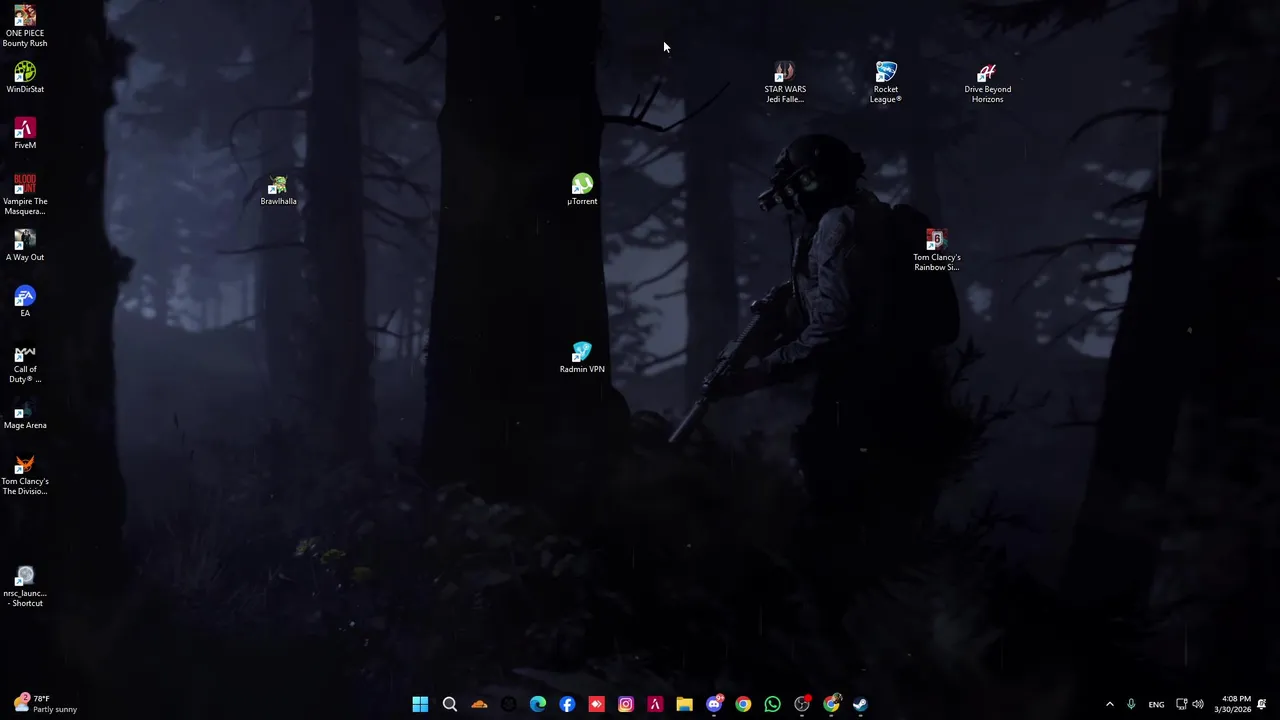This screenshot has width=1280, height=720.
Task: Open quick settings via the speaker icon
Action: coord(1198,704)
